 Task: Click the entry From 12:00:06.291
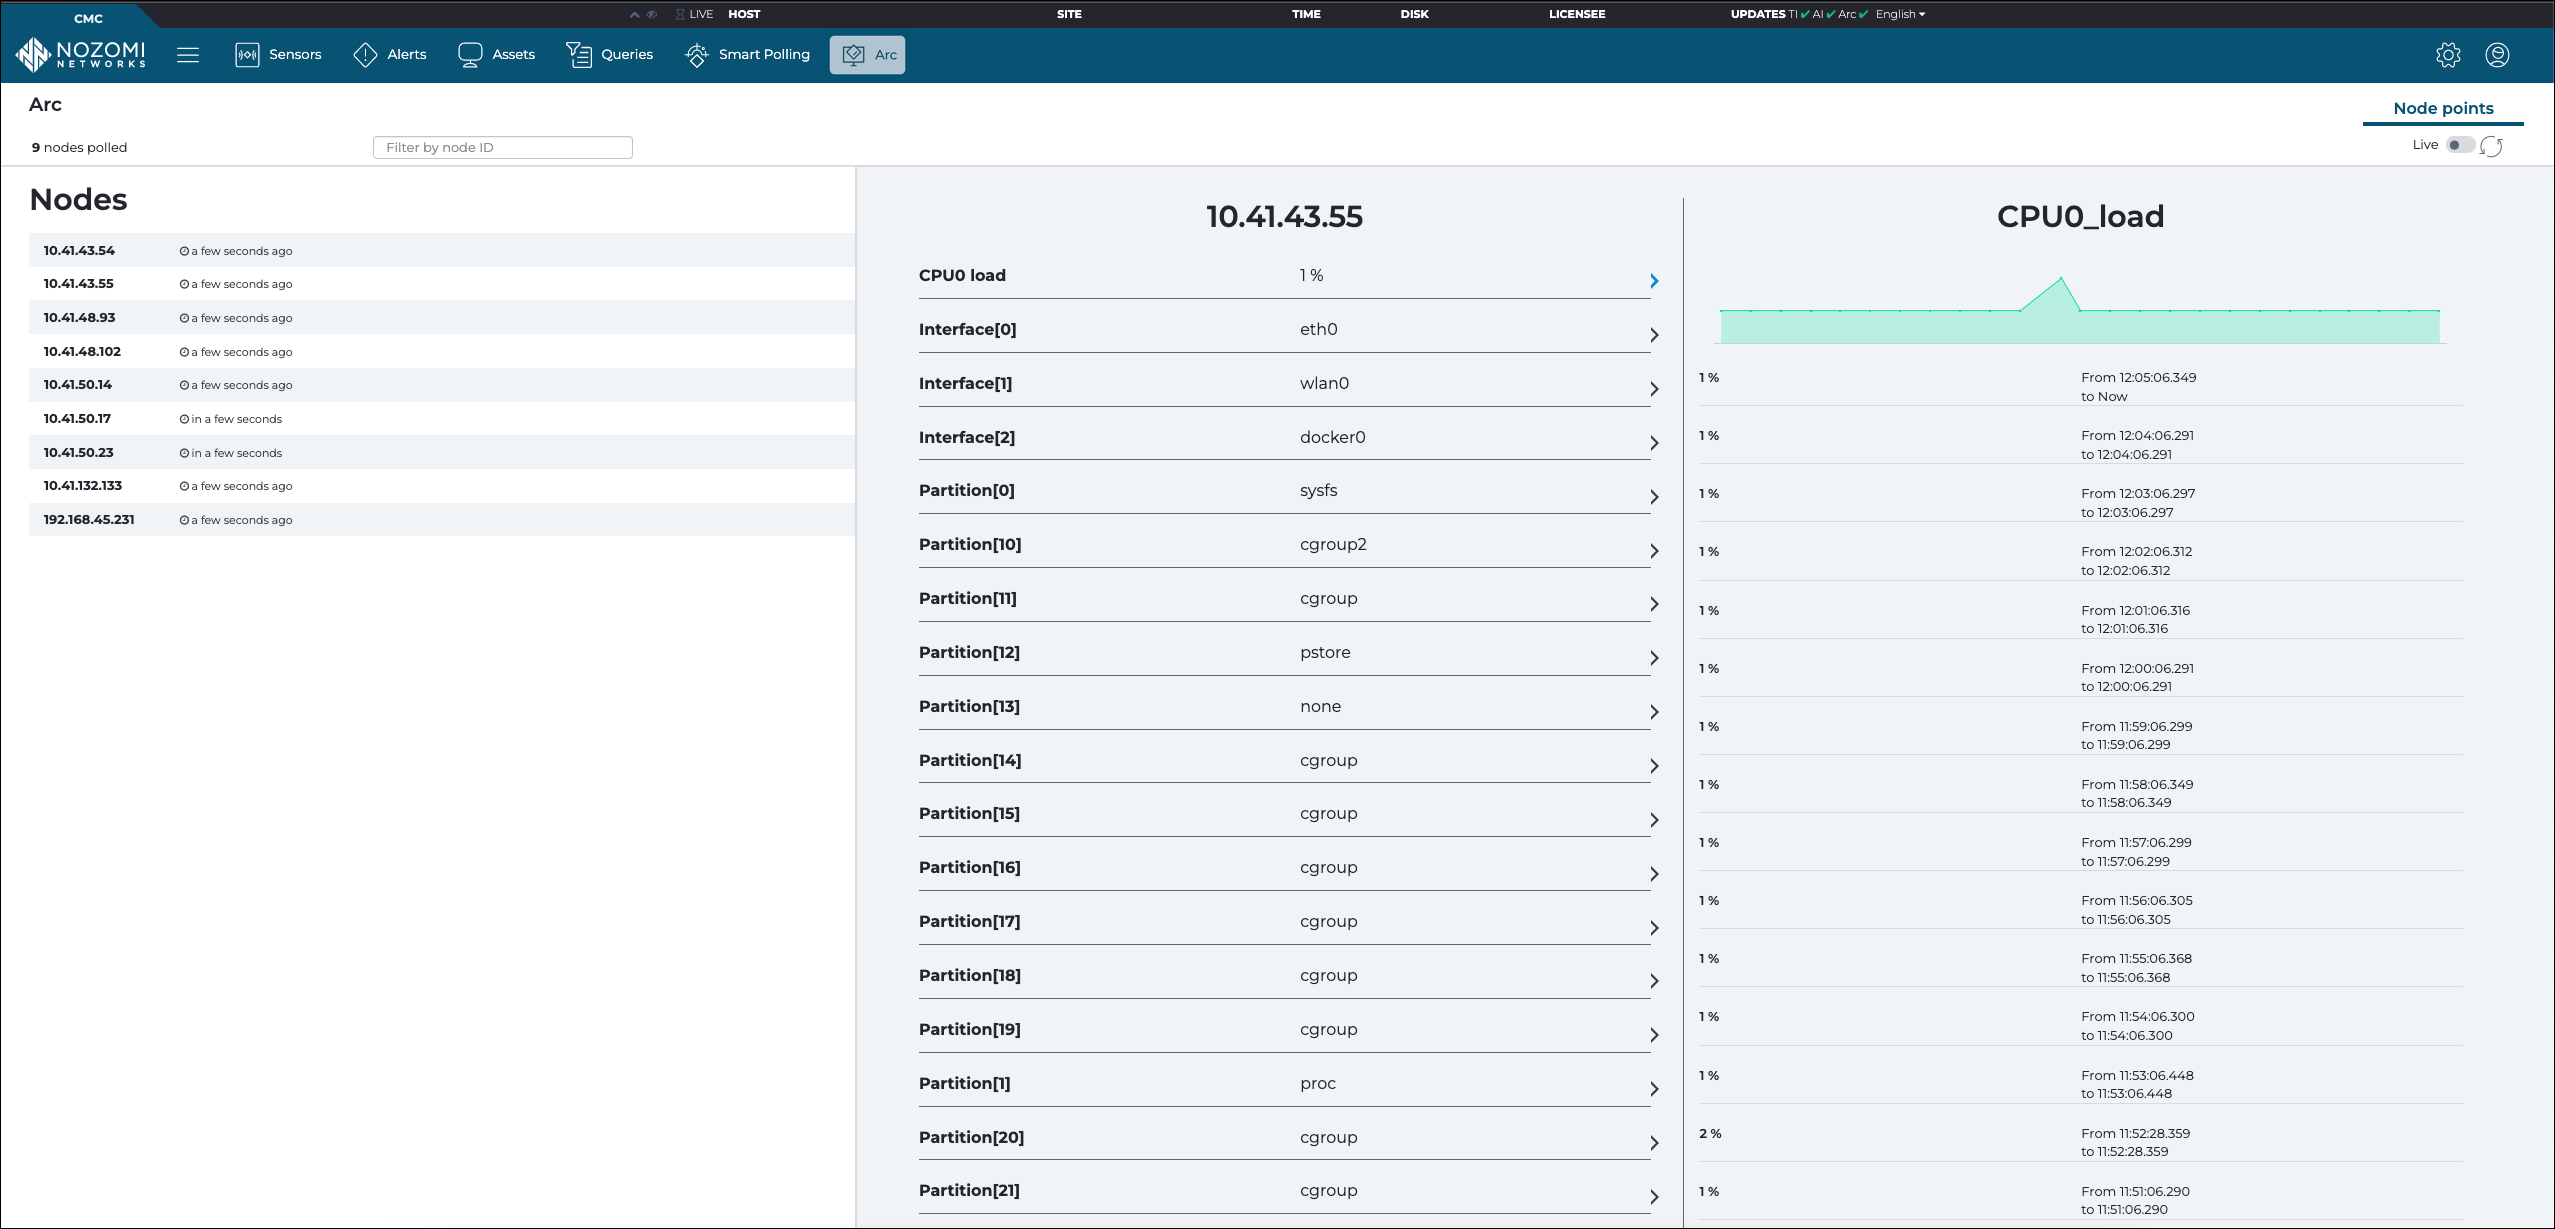pos(2080,677)
